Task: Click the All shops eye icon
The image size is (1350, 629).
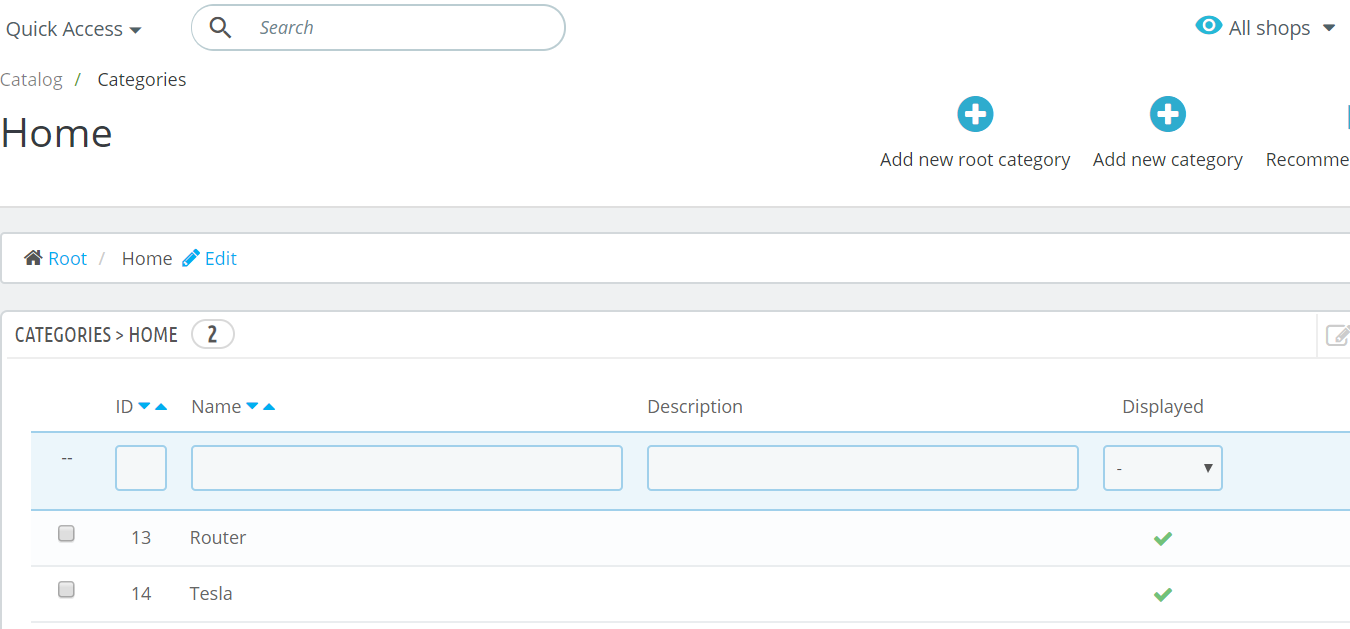Action: tap(1209, 26)
